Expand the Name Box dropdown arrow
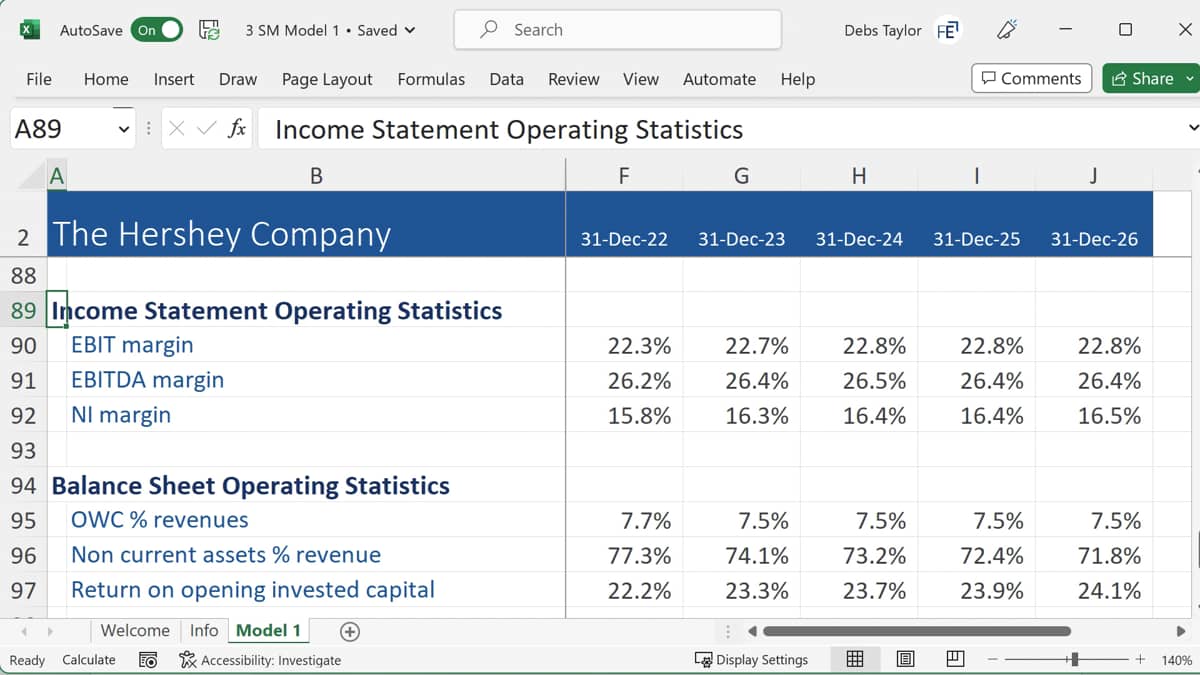Viewport: 1200px width, 675px height. (x=124, y=129)
